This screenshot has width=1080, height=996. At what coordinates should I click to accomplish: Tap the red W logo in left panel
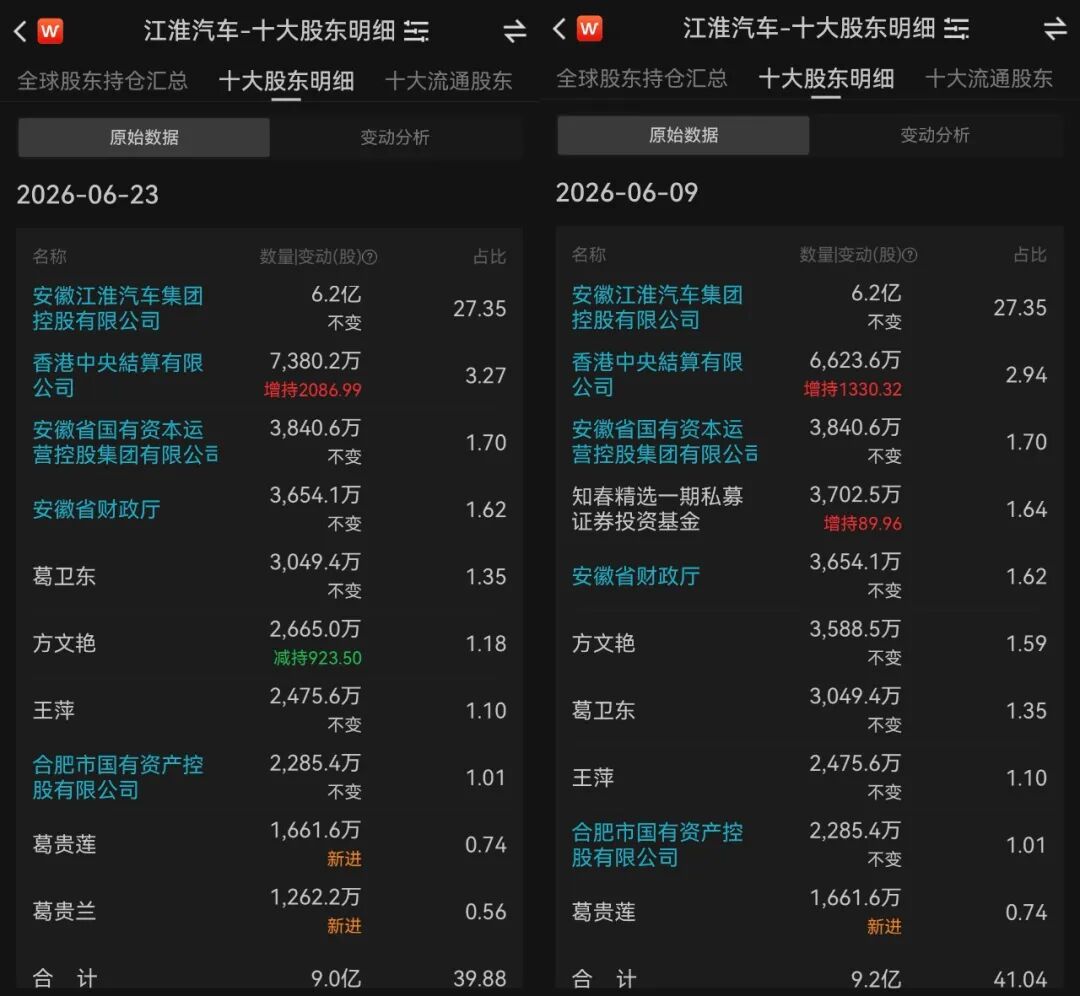50,31
